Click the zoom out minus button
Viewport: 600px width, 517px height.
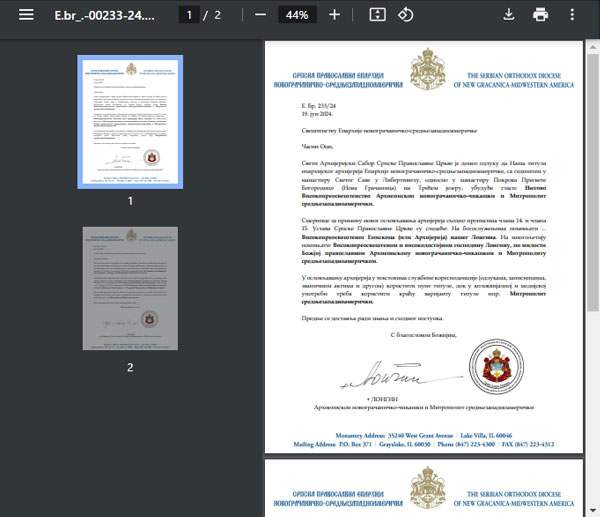point(260,15)
